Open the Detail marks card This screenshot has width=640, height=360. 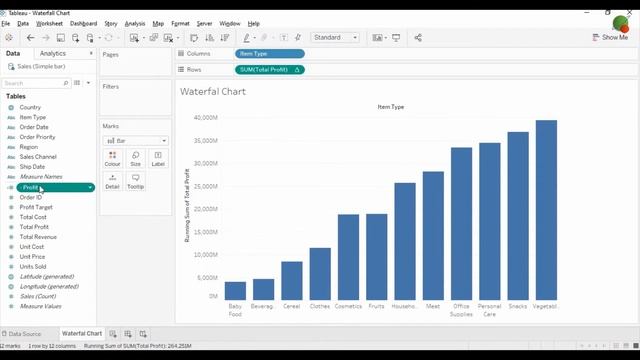[112, 181]
